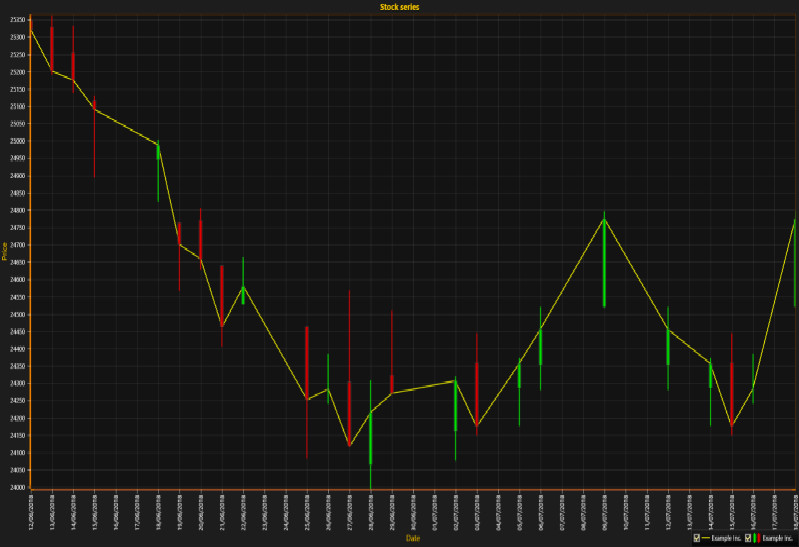
Task: Select the green candle at 18/06/2018
Action: 158,170
